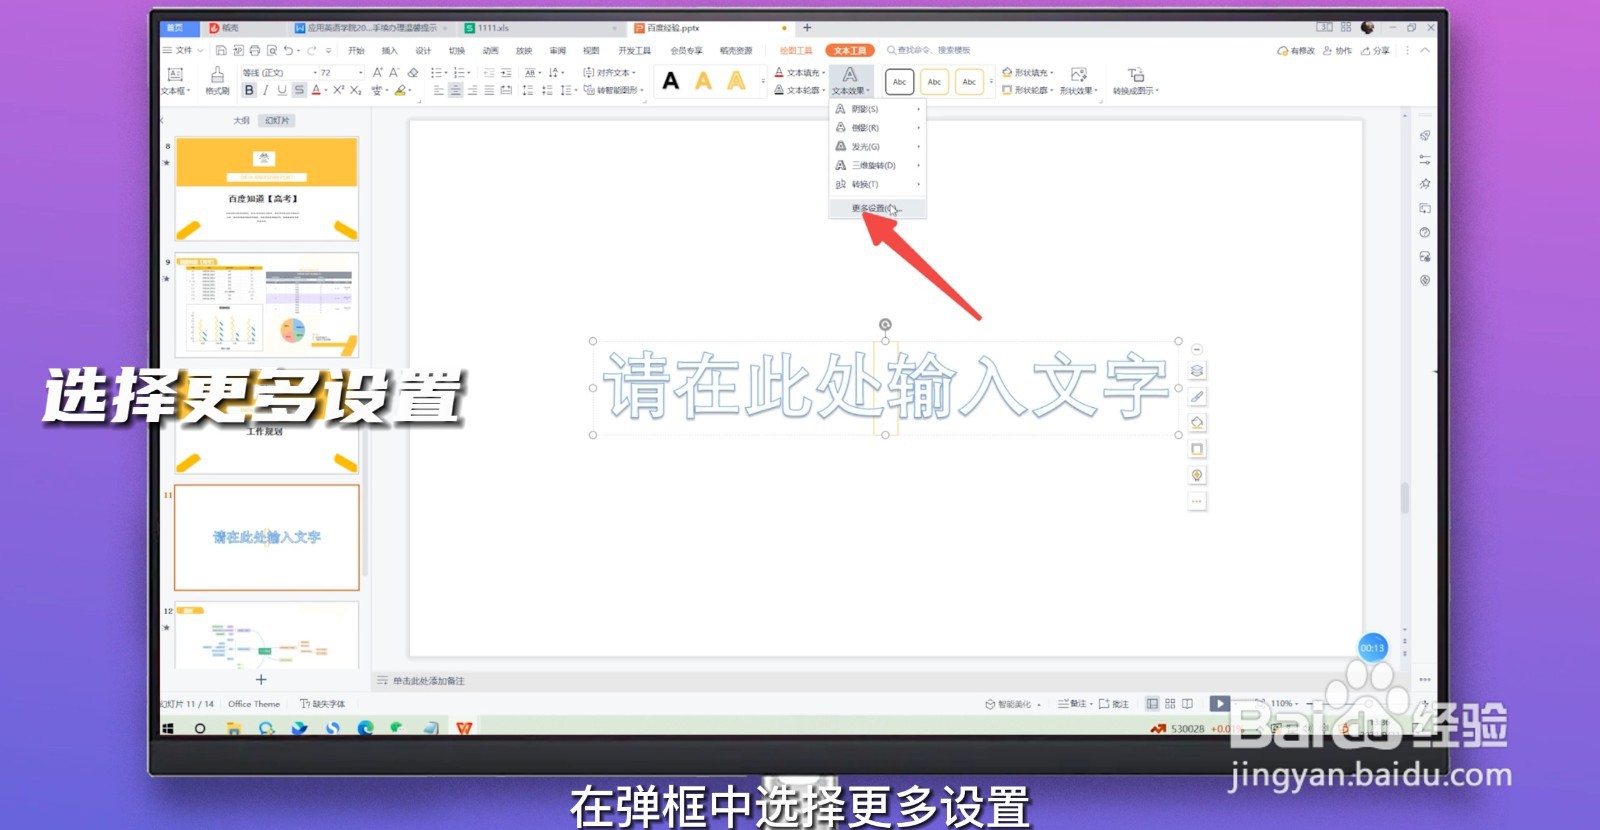Click the add slide plus icon below thumbnails
The height and width of the screenshot is (830, 1600).
pyautogui.click(x=261, y=680)
